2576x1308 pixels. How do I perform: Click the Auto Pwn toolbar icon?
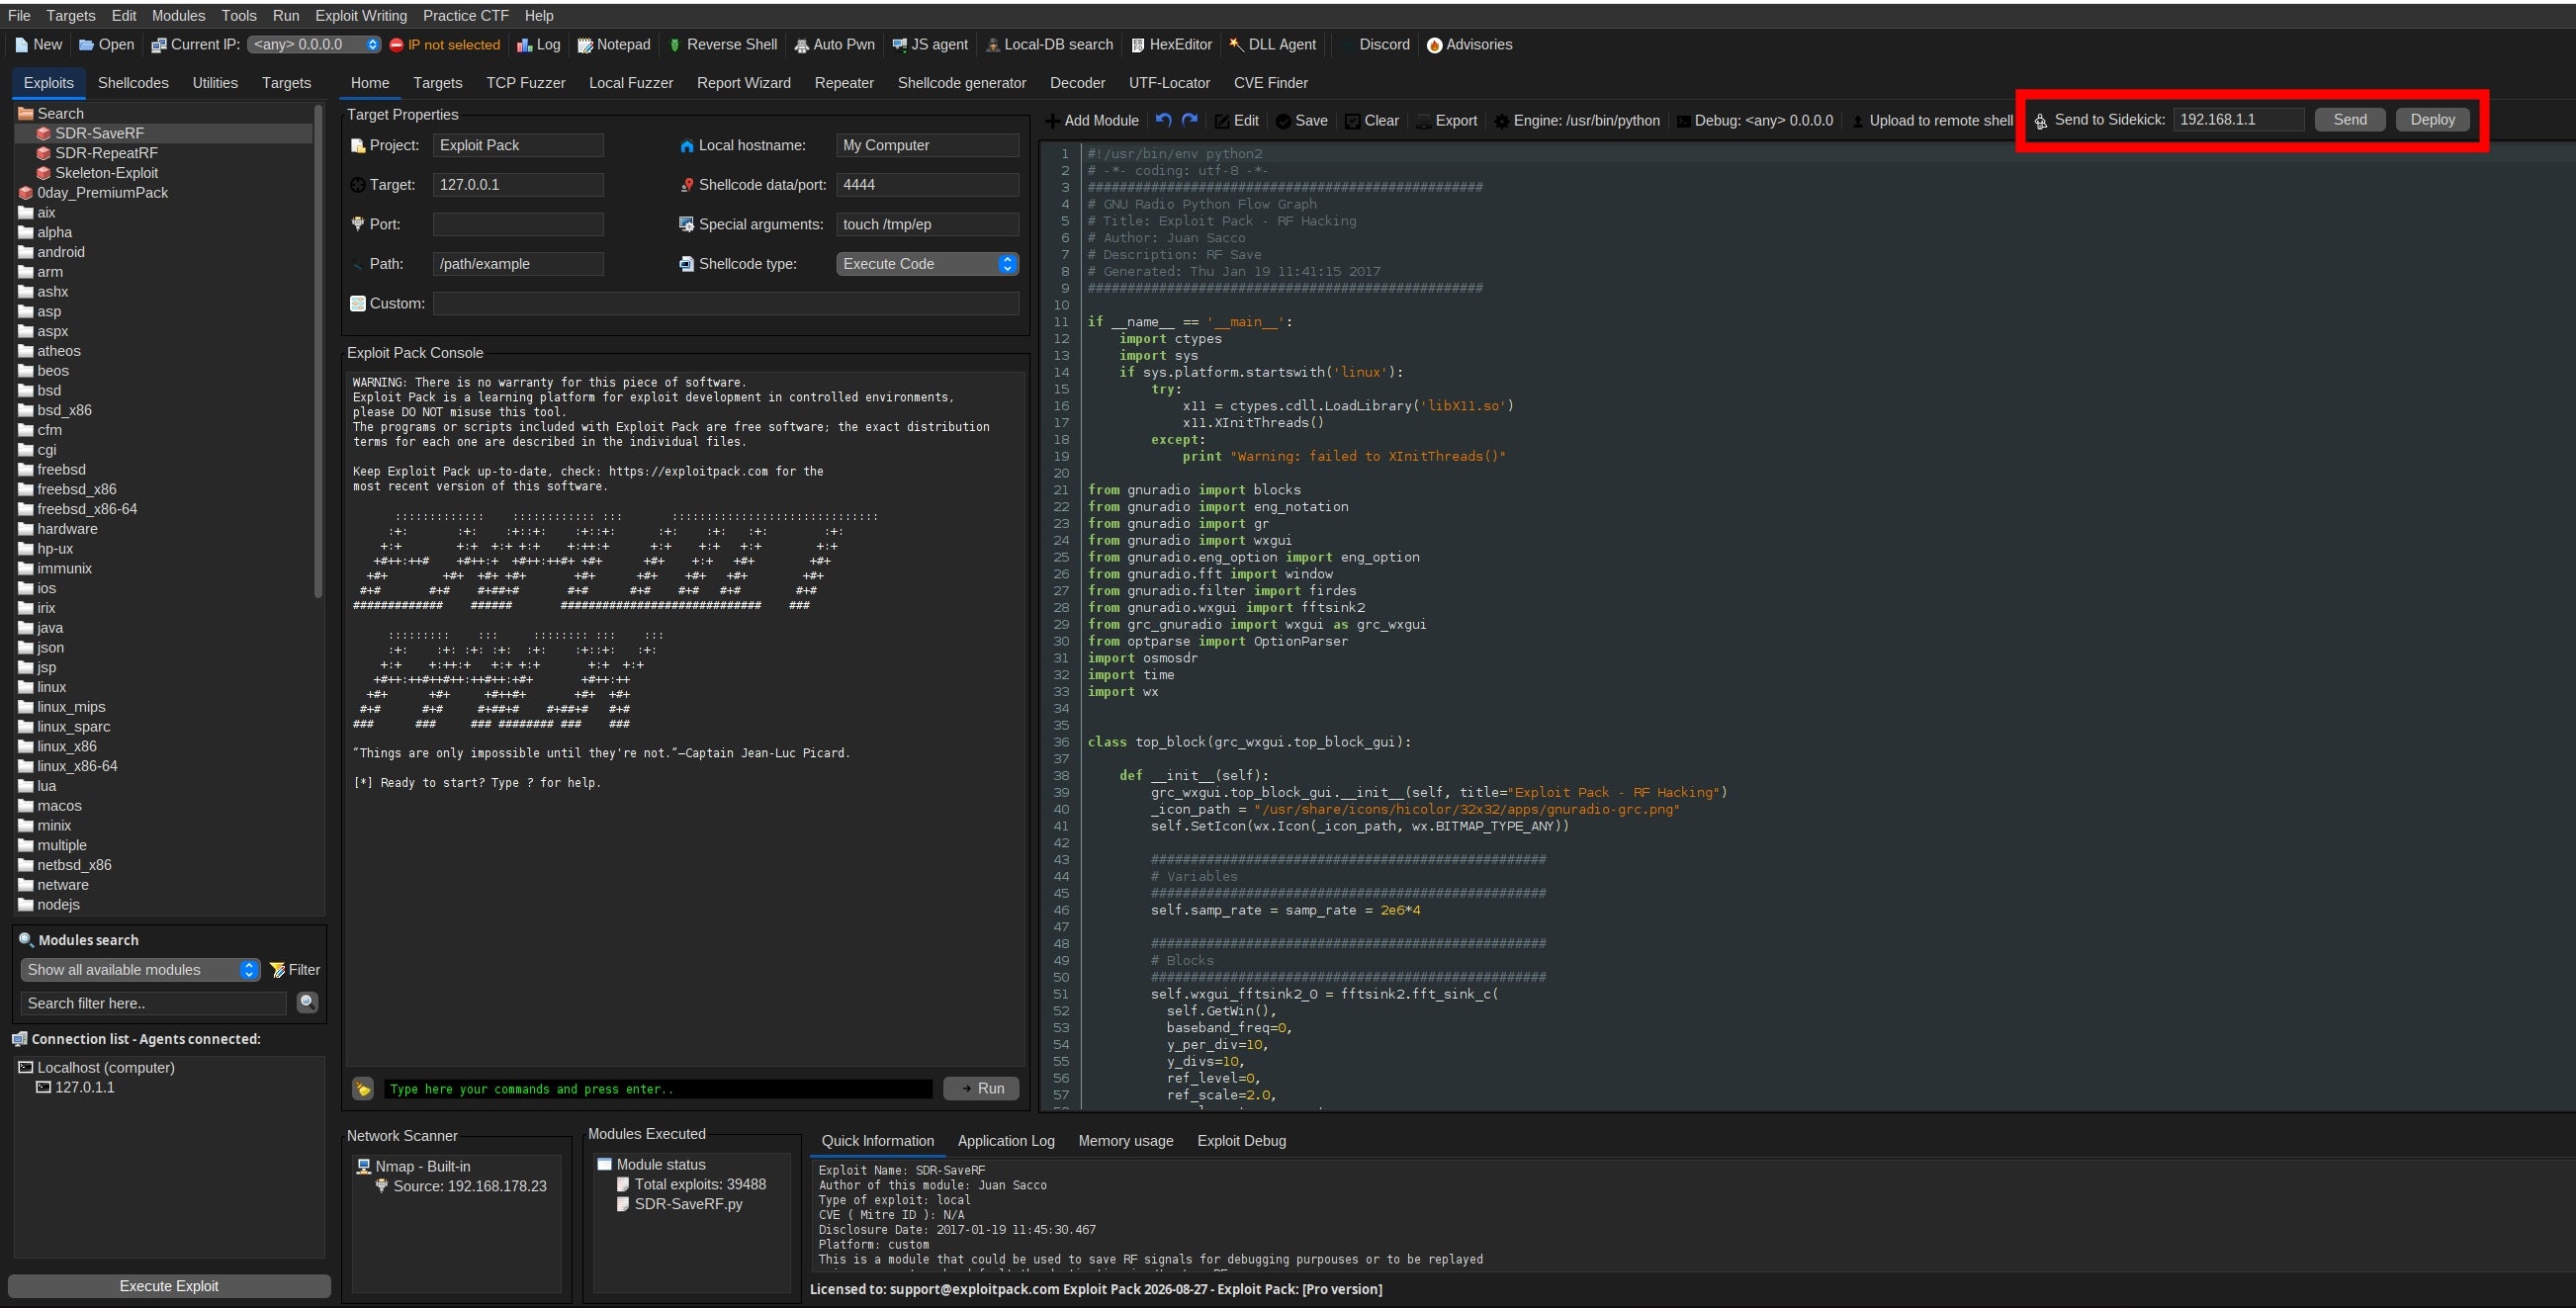tap(833, 44)
